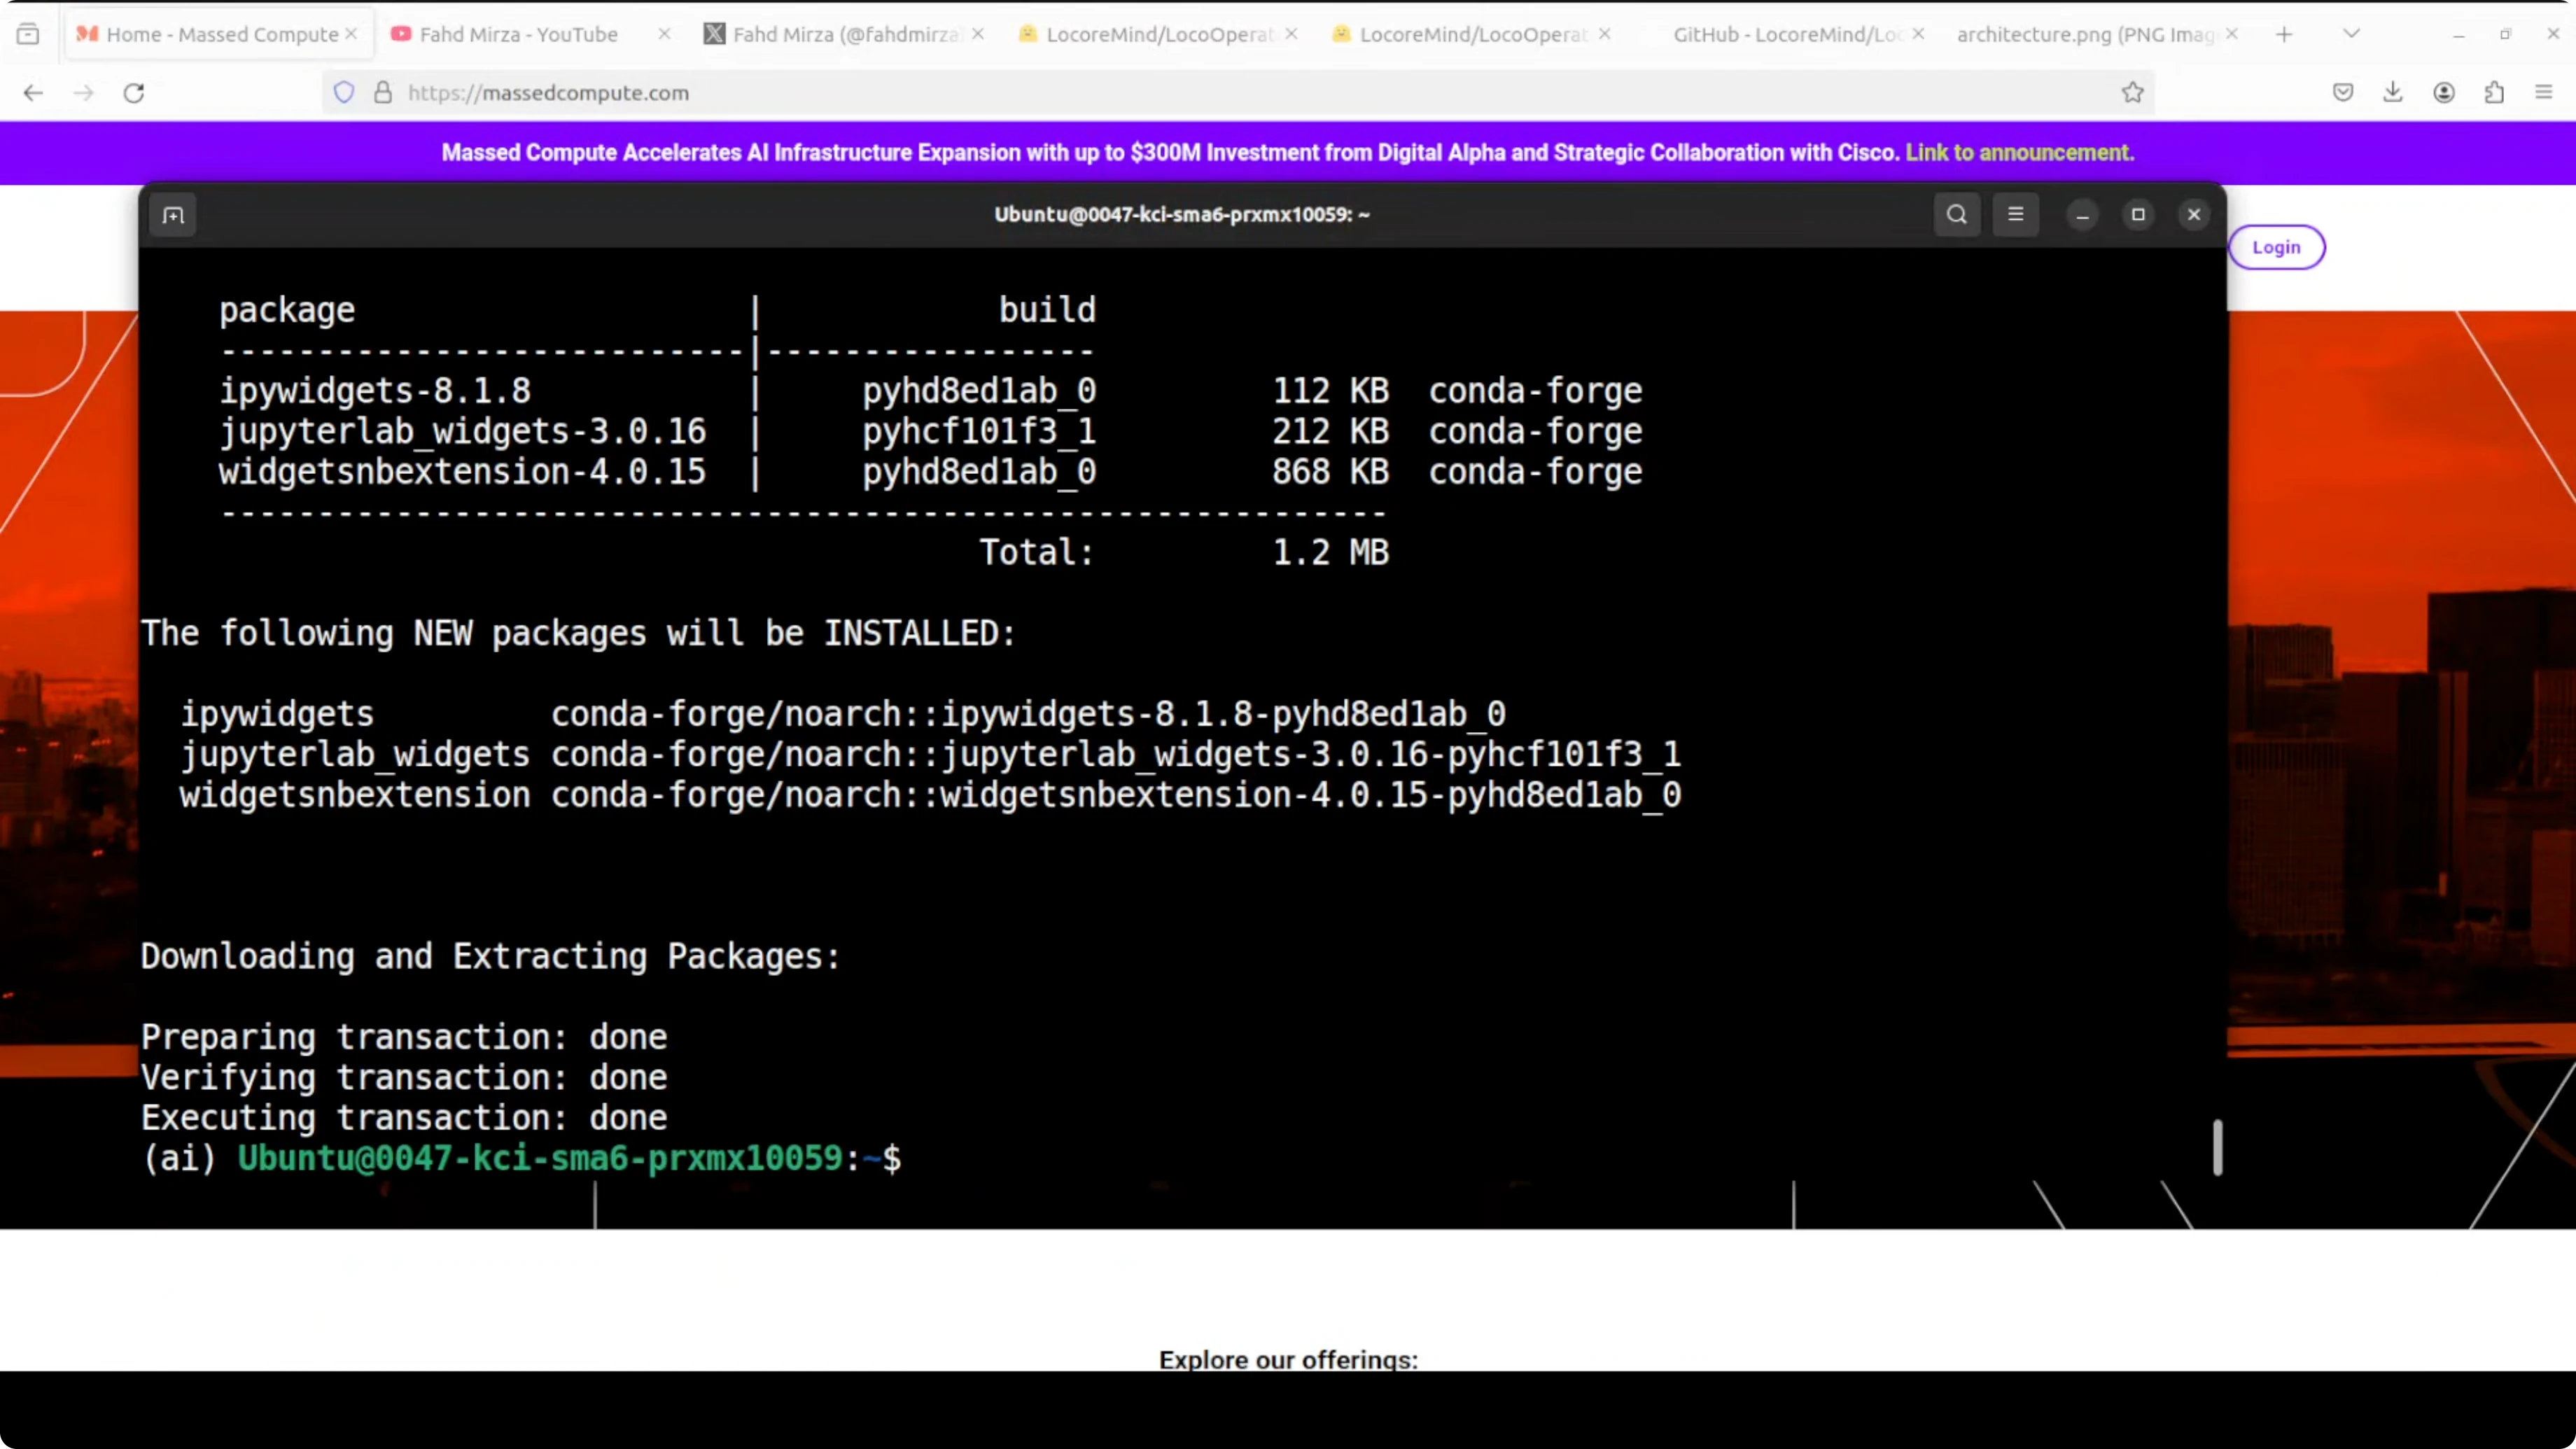2576x1449 pixels.
Task: Open Firefox account profile icon
Action: click(2443, 93)
